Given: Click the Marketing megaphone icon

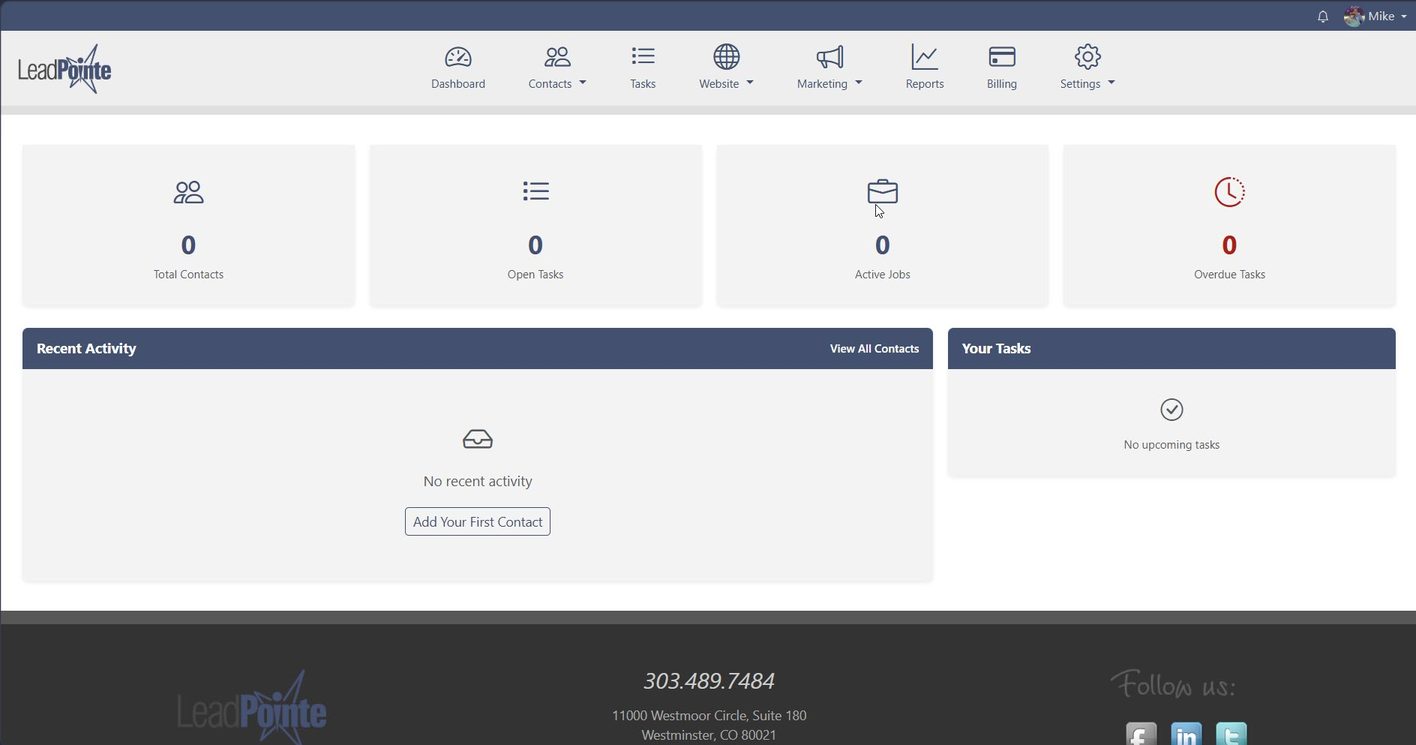Looking at the screenshot, I should tap(829, 57).
